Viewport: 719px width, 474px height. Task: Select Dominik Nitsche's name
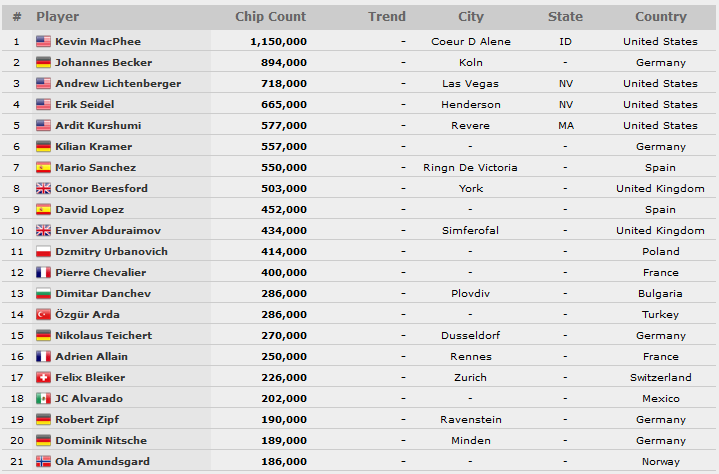pyautogui.click(x=101, y=441)
